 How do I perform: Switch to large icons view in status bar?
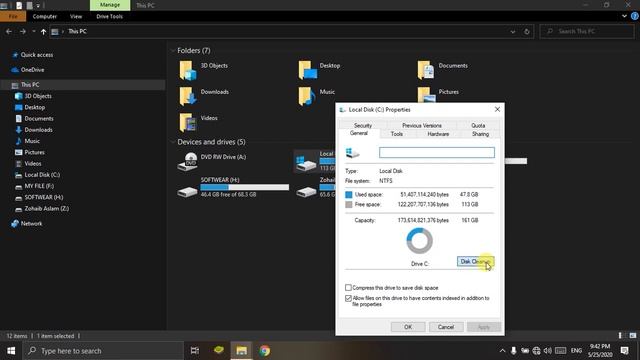pyautogui.click(x=633, y=336)
